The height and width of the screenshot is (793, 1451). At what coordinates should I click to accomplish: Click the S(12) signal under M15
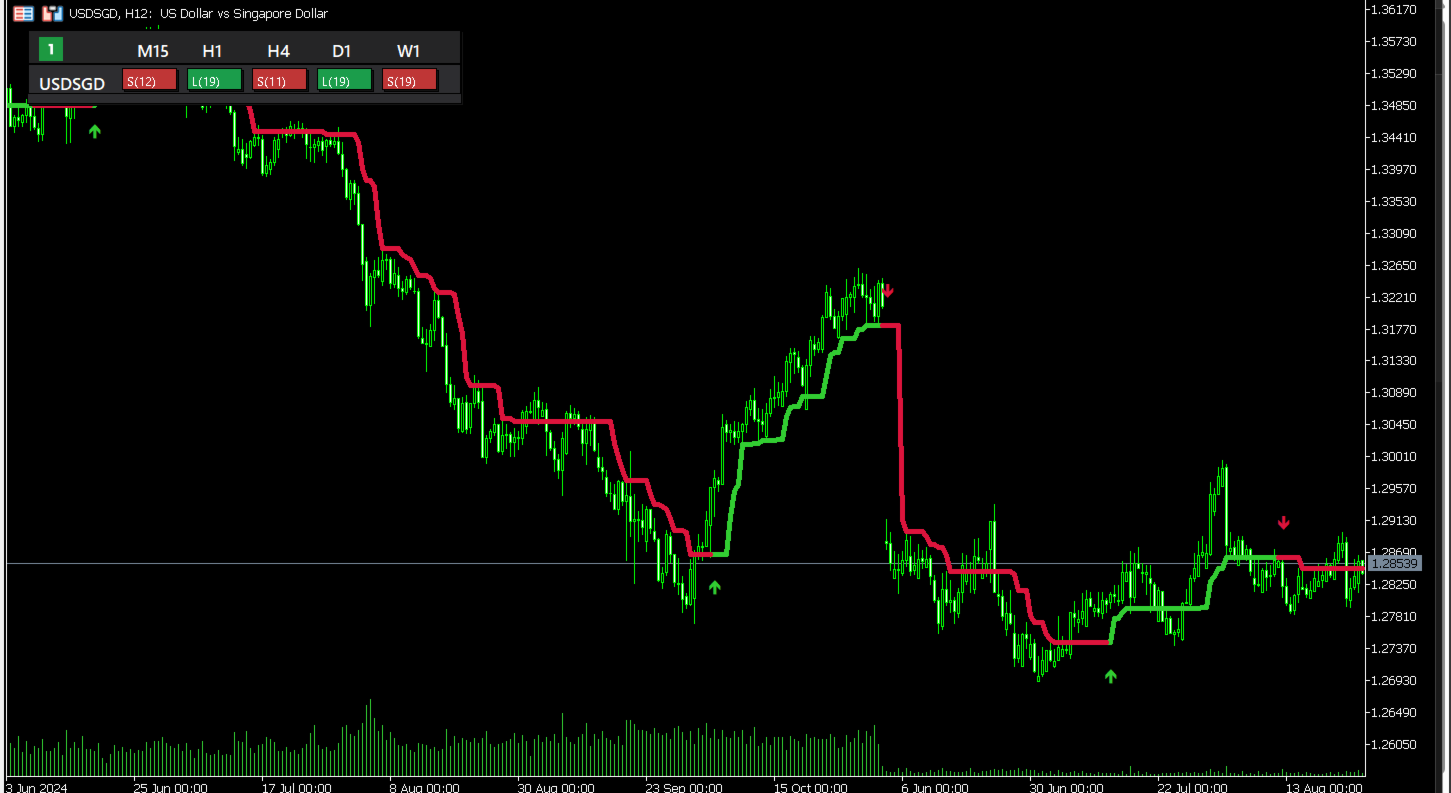tap(149, 81)
